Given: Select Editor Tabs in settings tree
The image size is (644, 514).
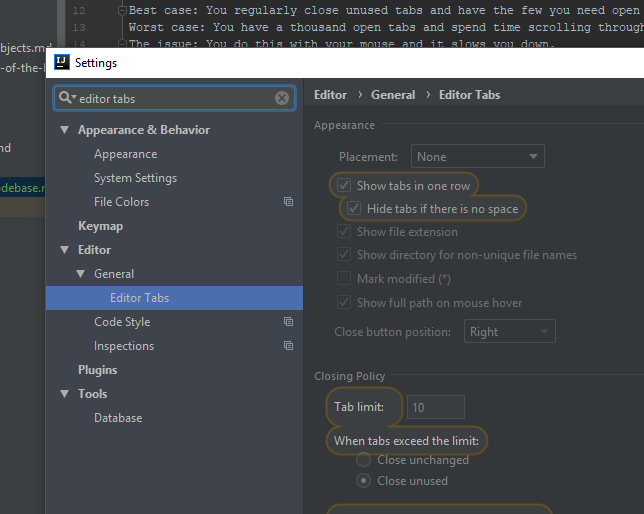Looking at the screenshot, I should click(x=174, y=298).
